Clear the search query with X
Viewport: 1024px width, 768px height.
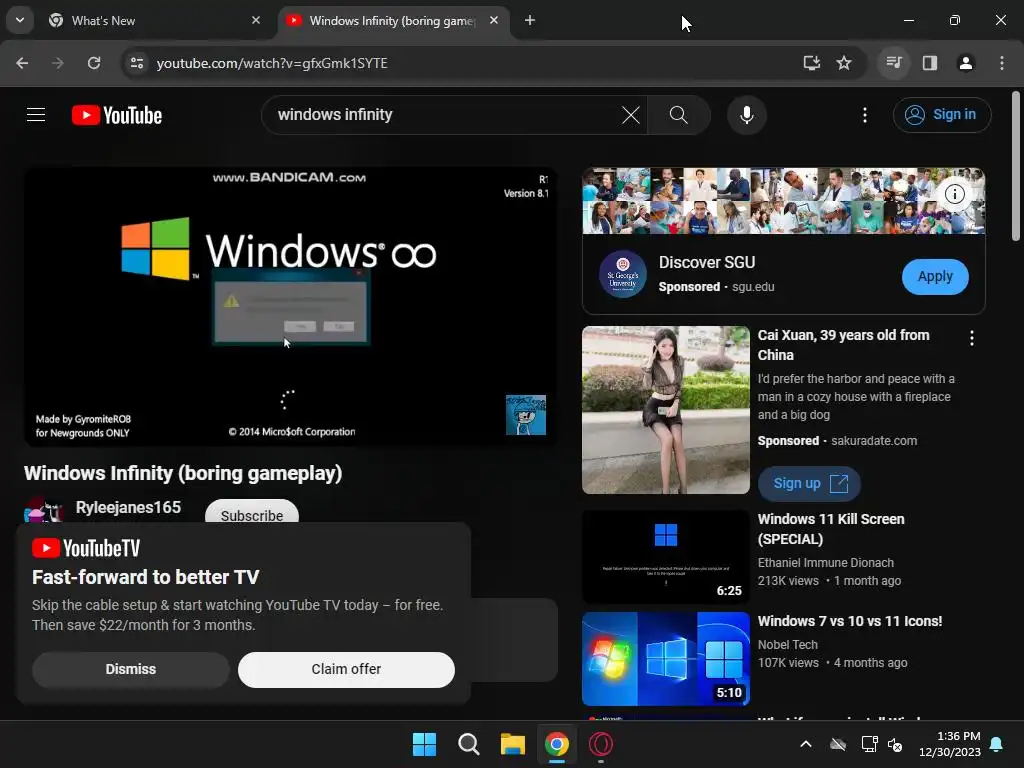[630, 115]
